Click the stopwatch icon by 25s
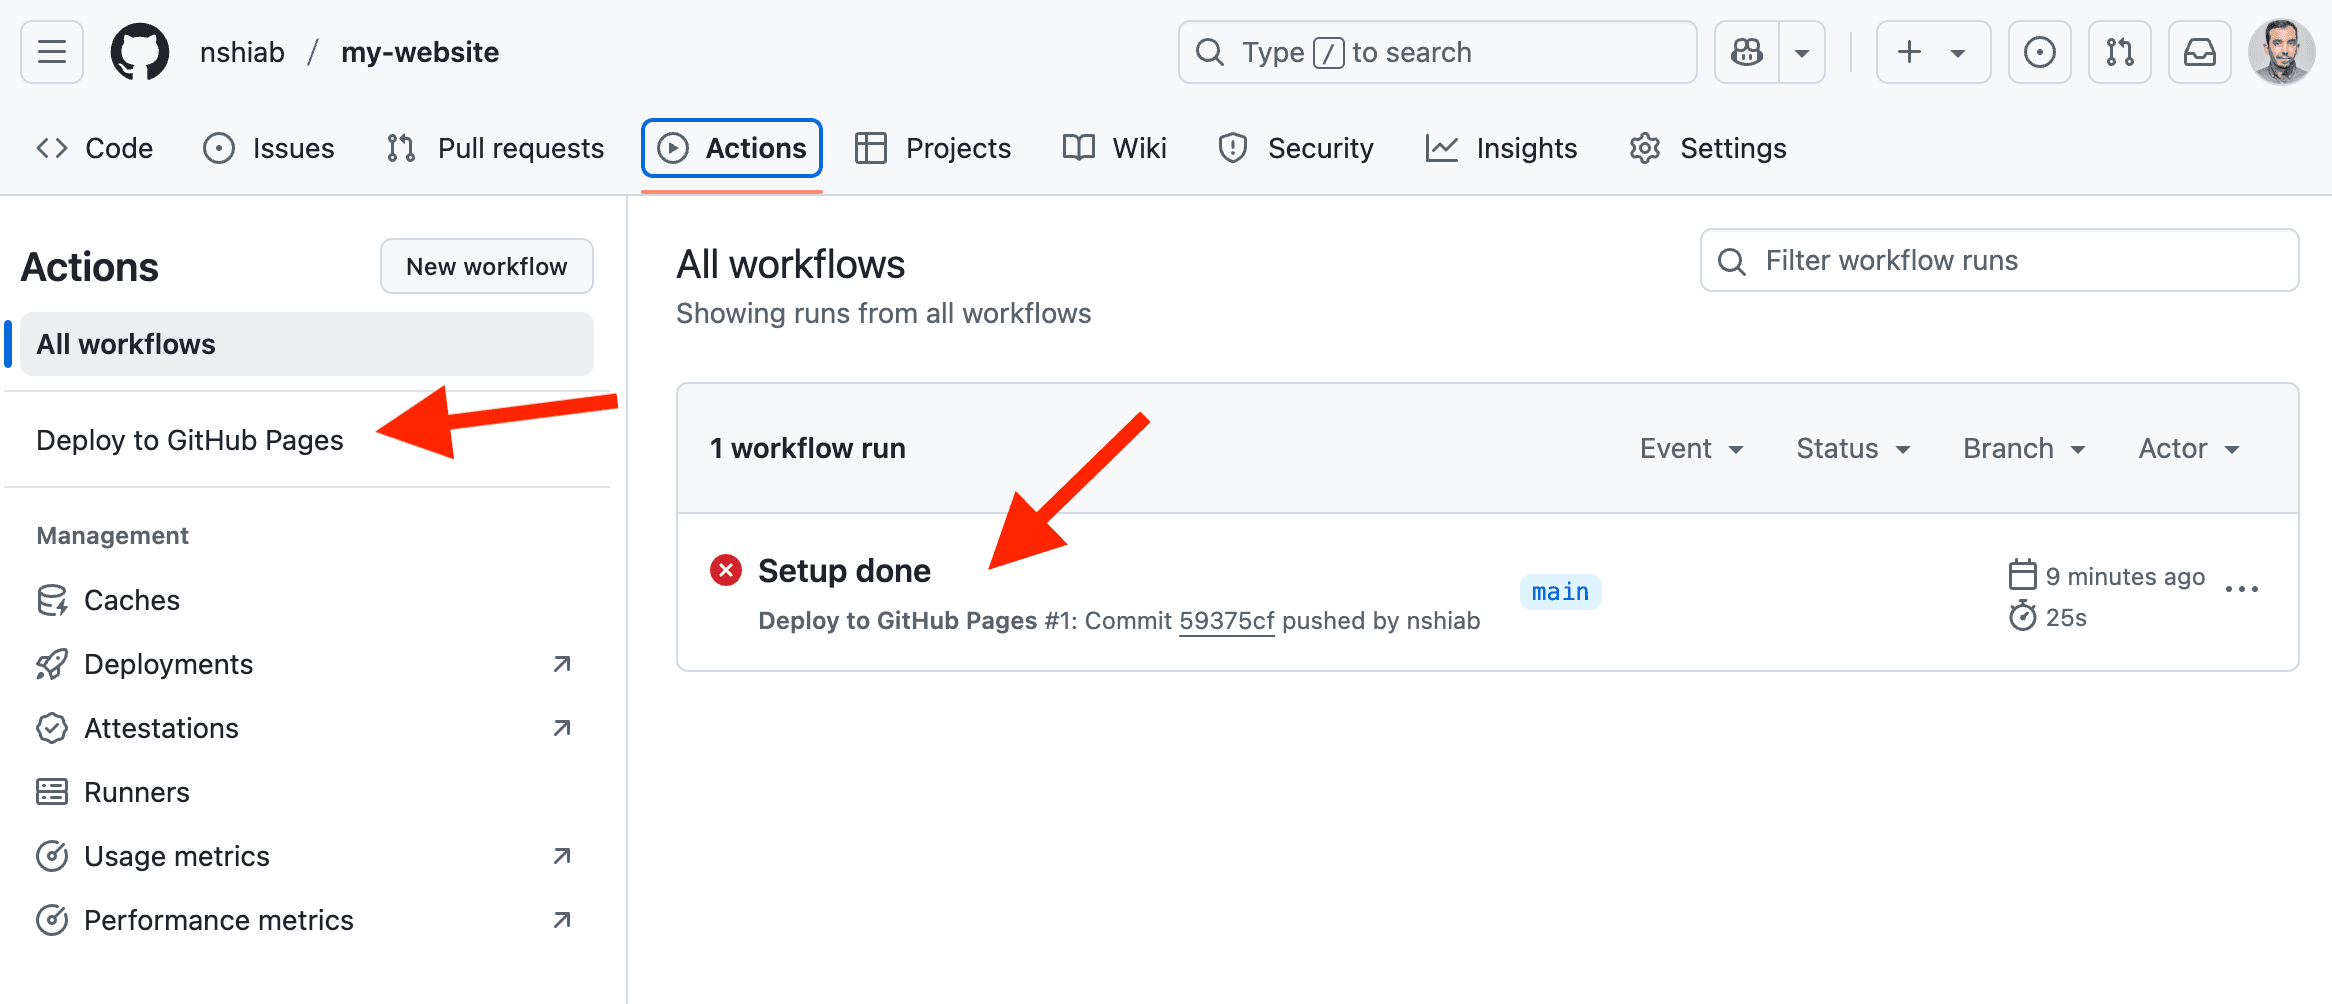Viewport: 2332px width, 1004px height. tap(2023, 616)
